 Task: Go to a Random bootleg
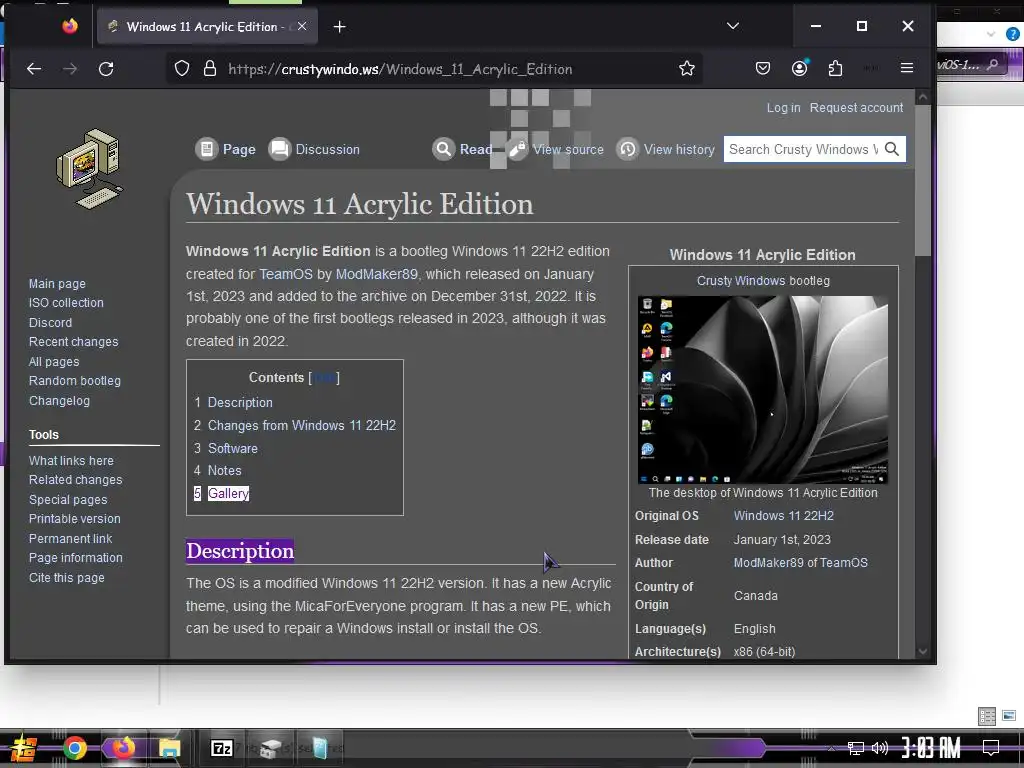74,381
